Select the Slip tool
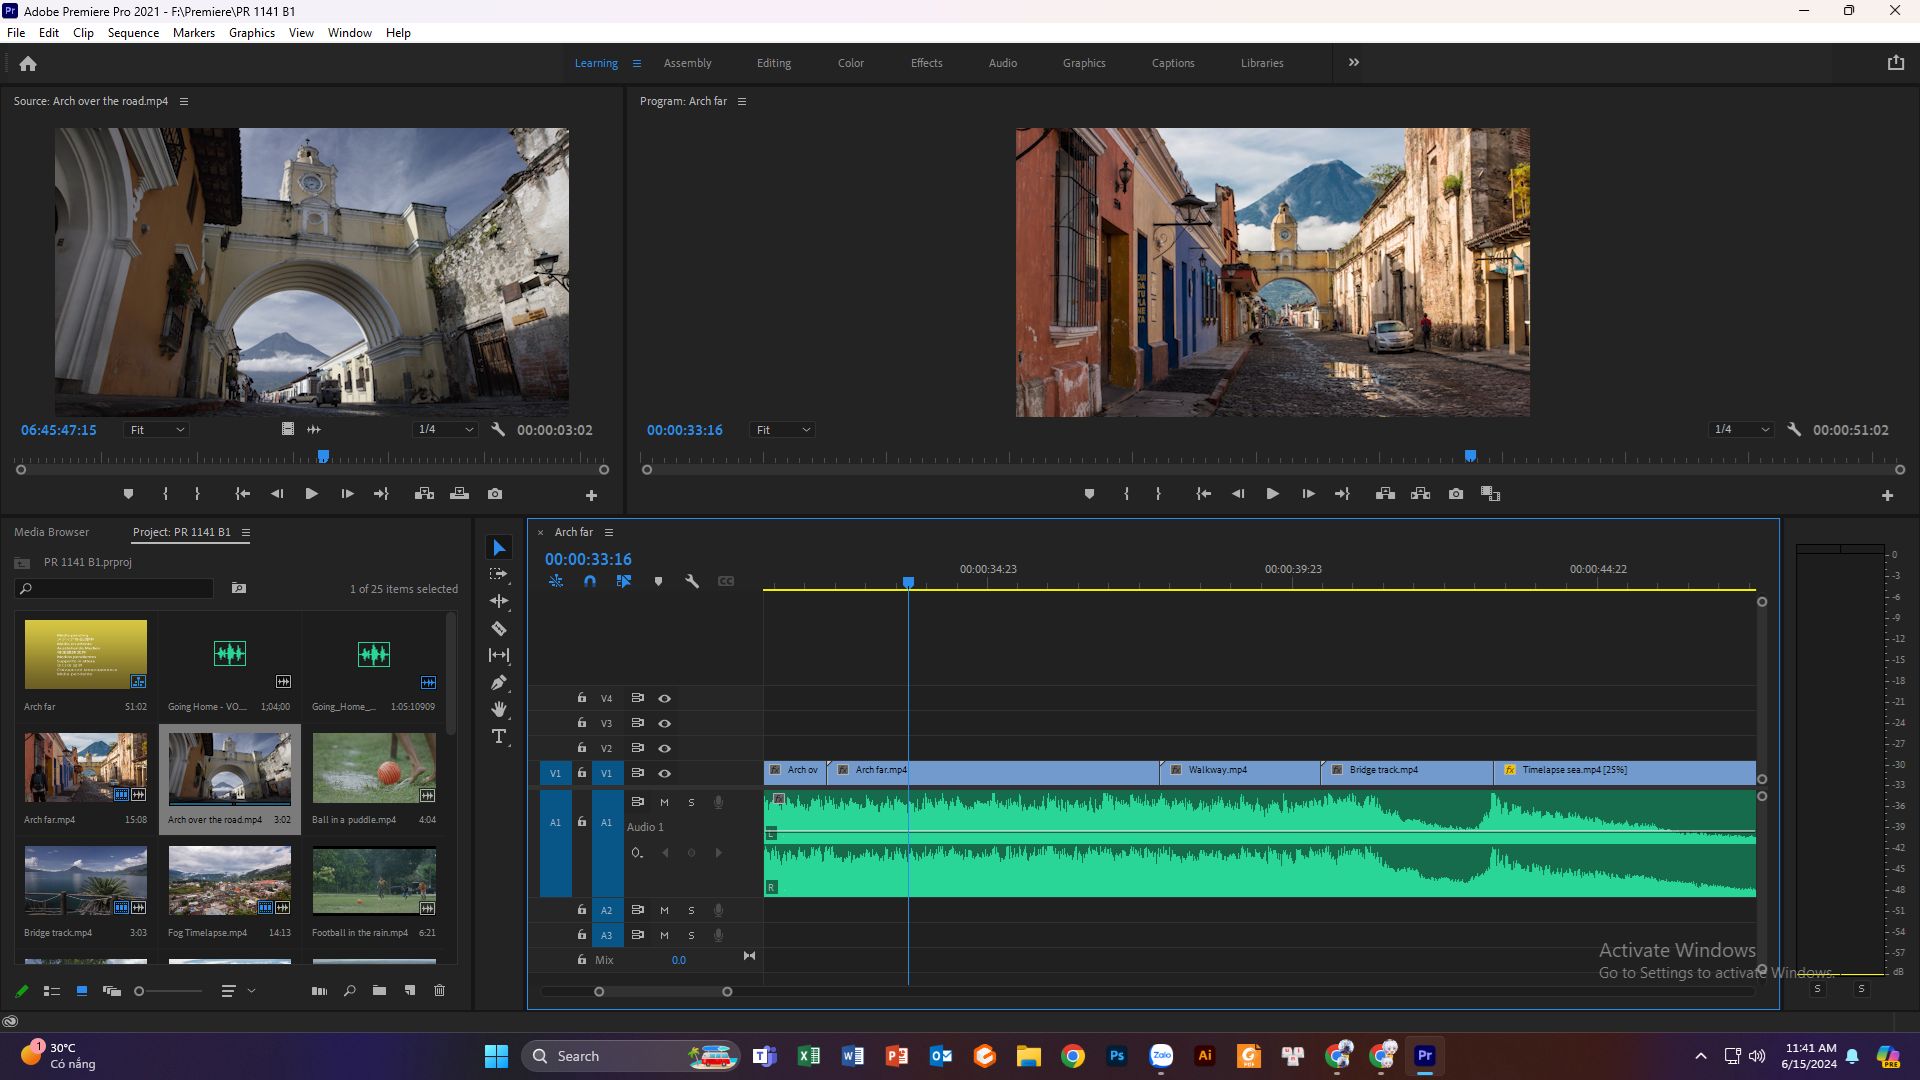Image resolution: width=1920 pixels, height=1080 pixels. [x=499, y=655]
